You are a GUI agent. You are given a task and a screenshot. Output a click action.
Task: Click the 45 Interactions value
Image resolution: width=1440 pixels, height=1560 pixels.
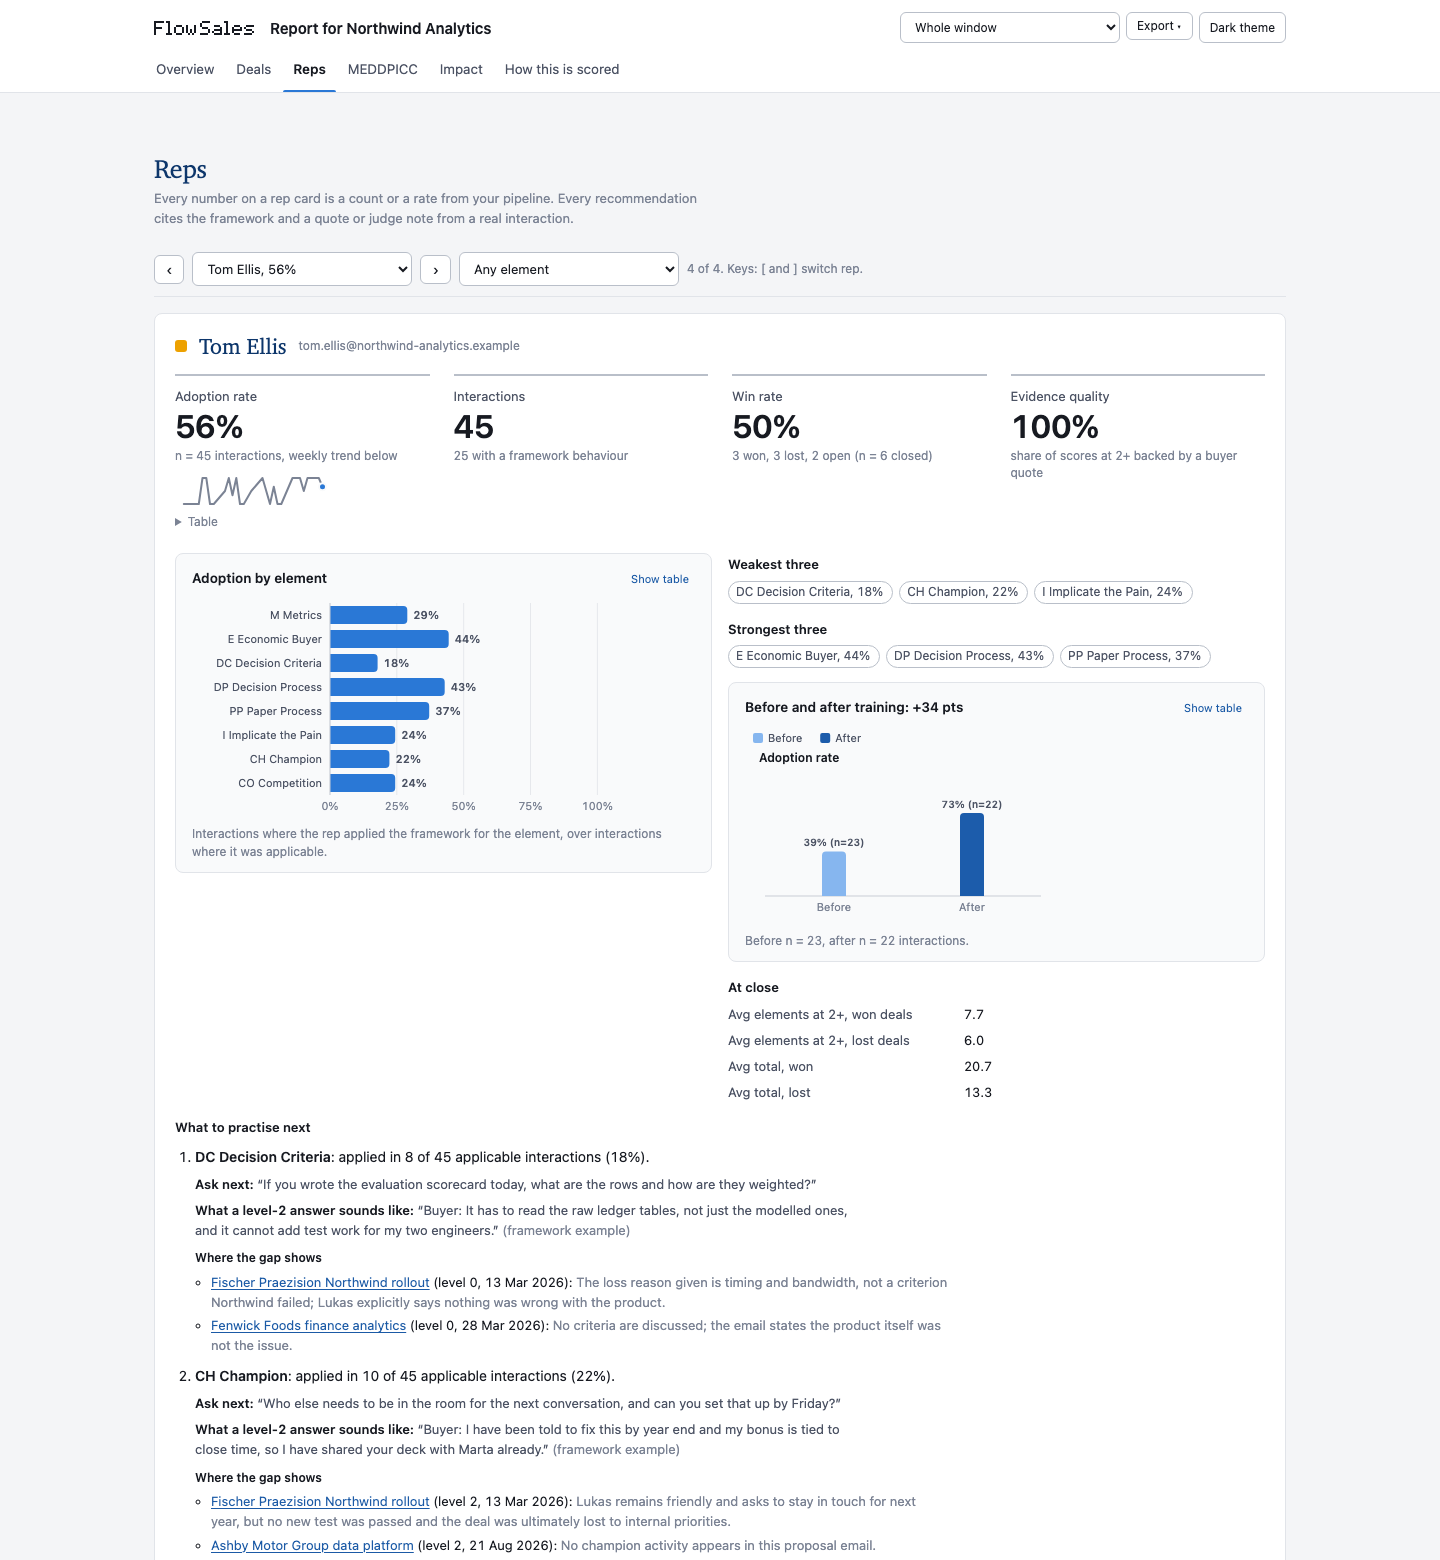(474, 427)
